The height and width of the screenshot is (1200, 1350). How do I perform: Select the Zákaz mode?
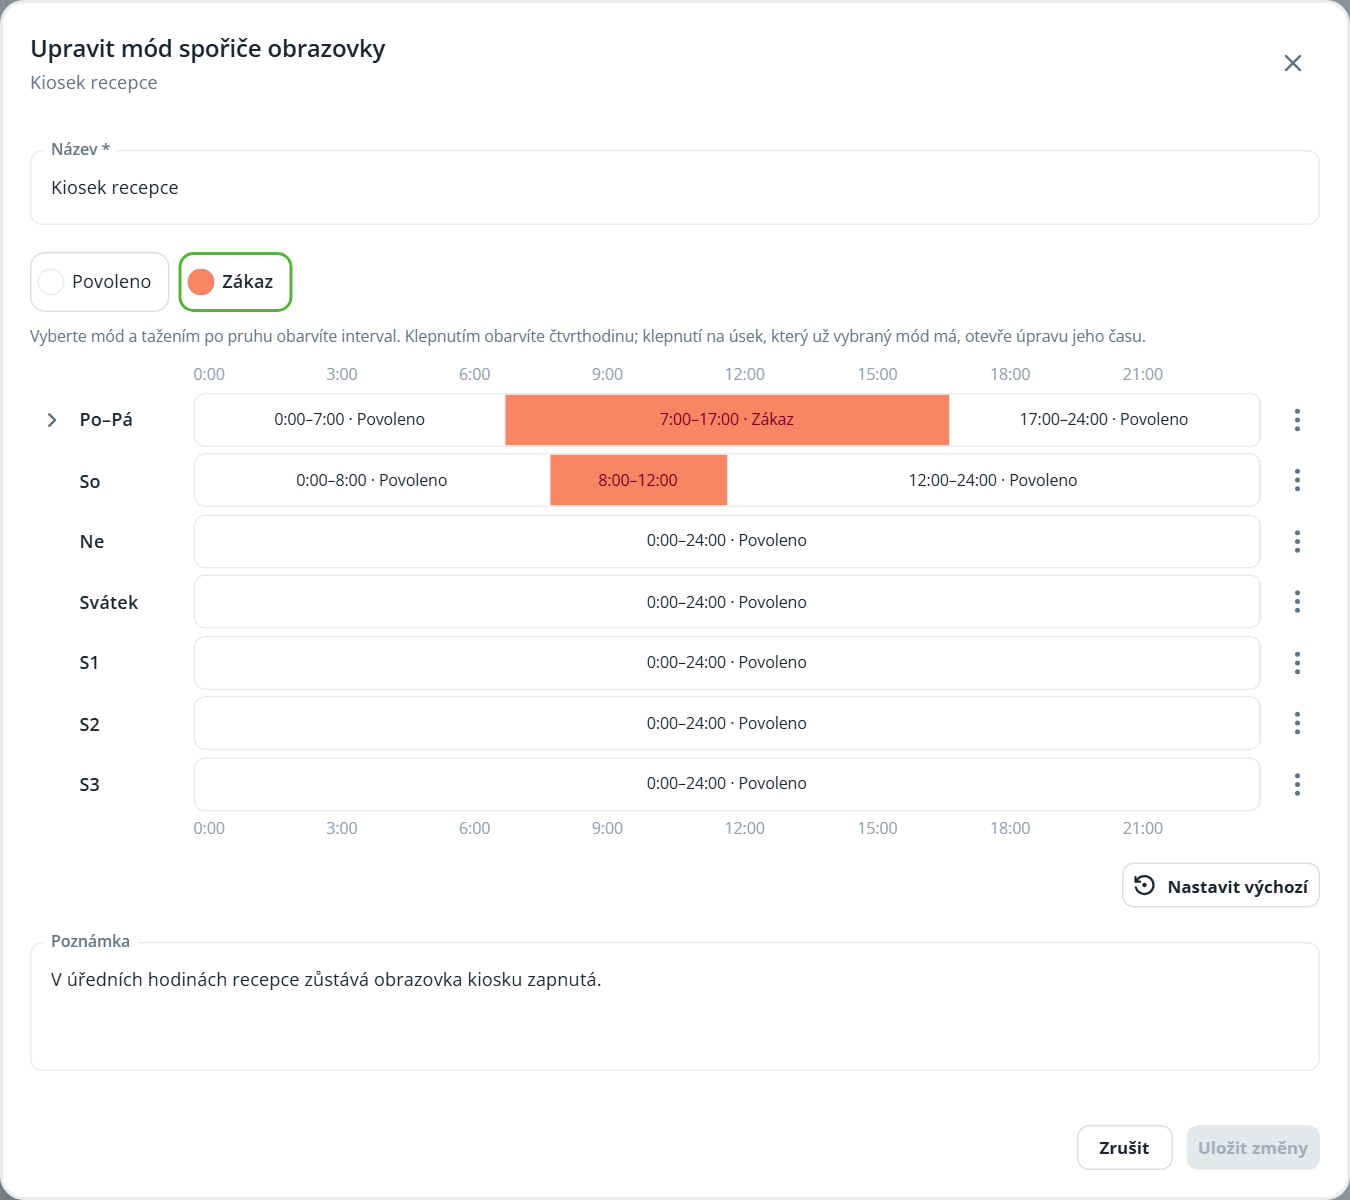(x=235, y=282)
